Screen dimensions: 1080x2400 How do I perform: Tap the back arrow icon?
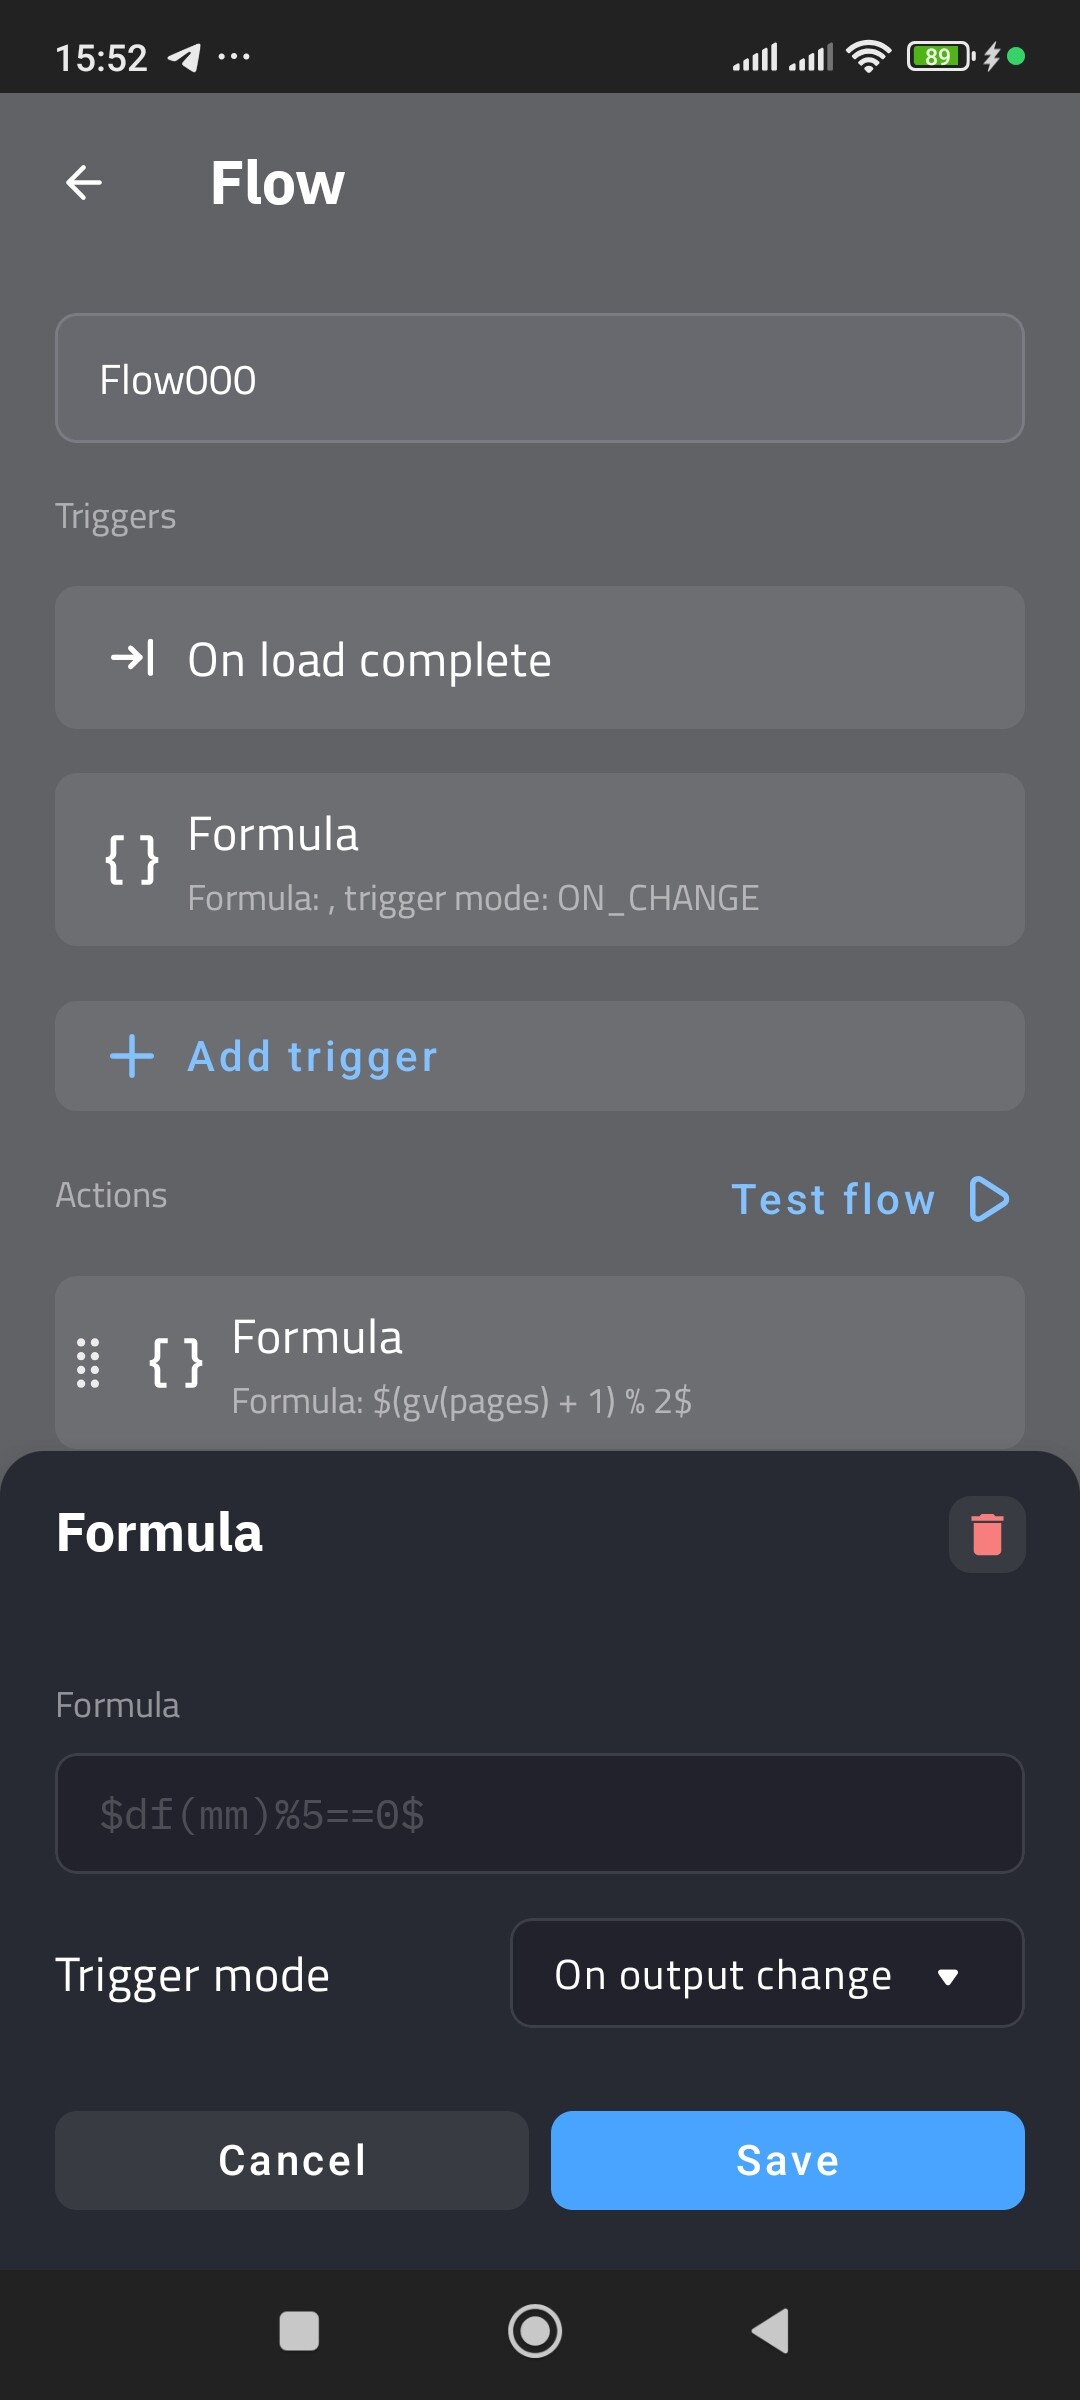84,183
